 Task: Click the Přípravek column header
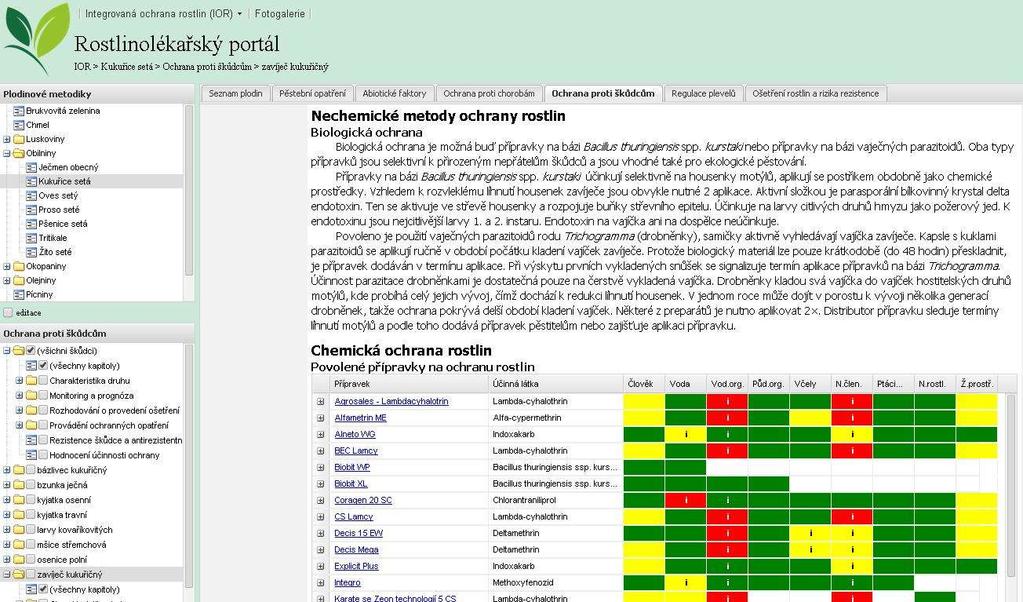click(409, 384)
